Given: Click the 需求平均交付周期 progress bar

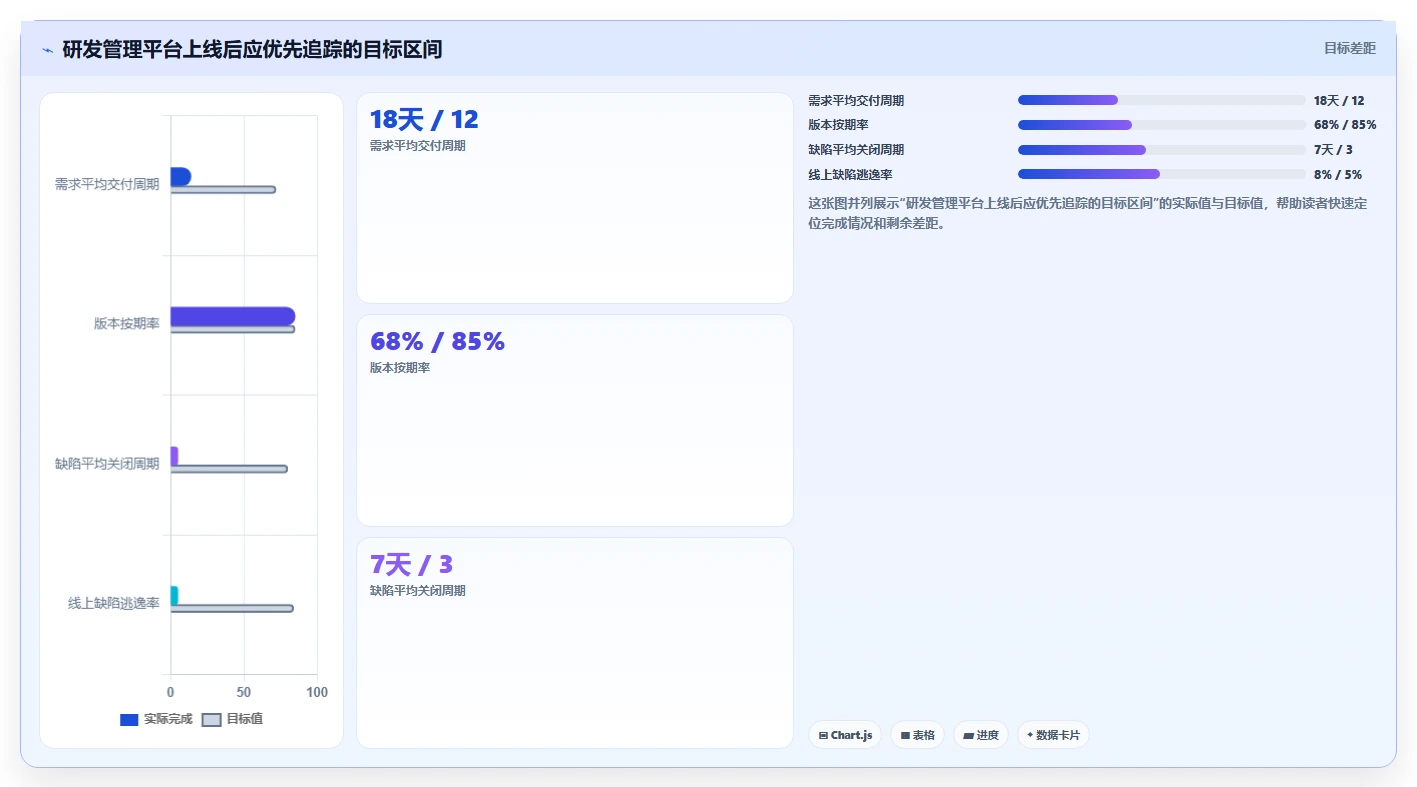Looking at the screenshot, I should pyautogui.click(x=1162, y=100).
